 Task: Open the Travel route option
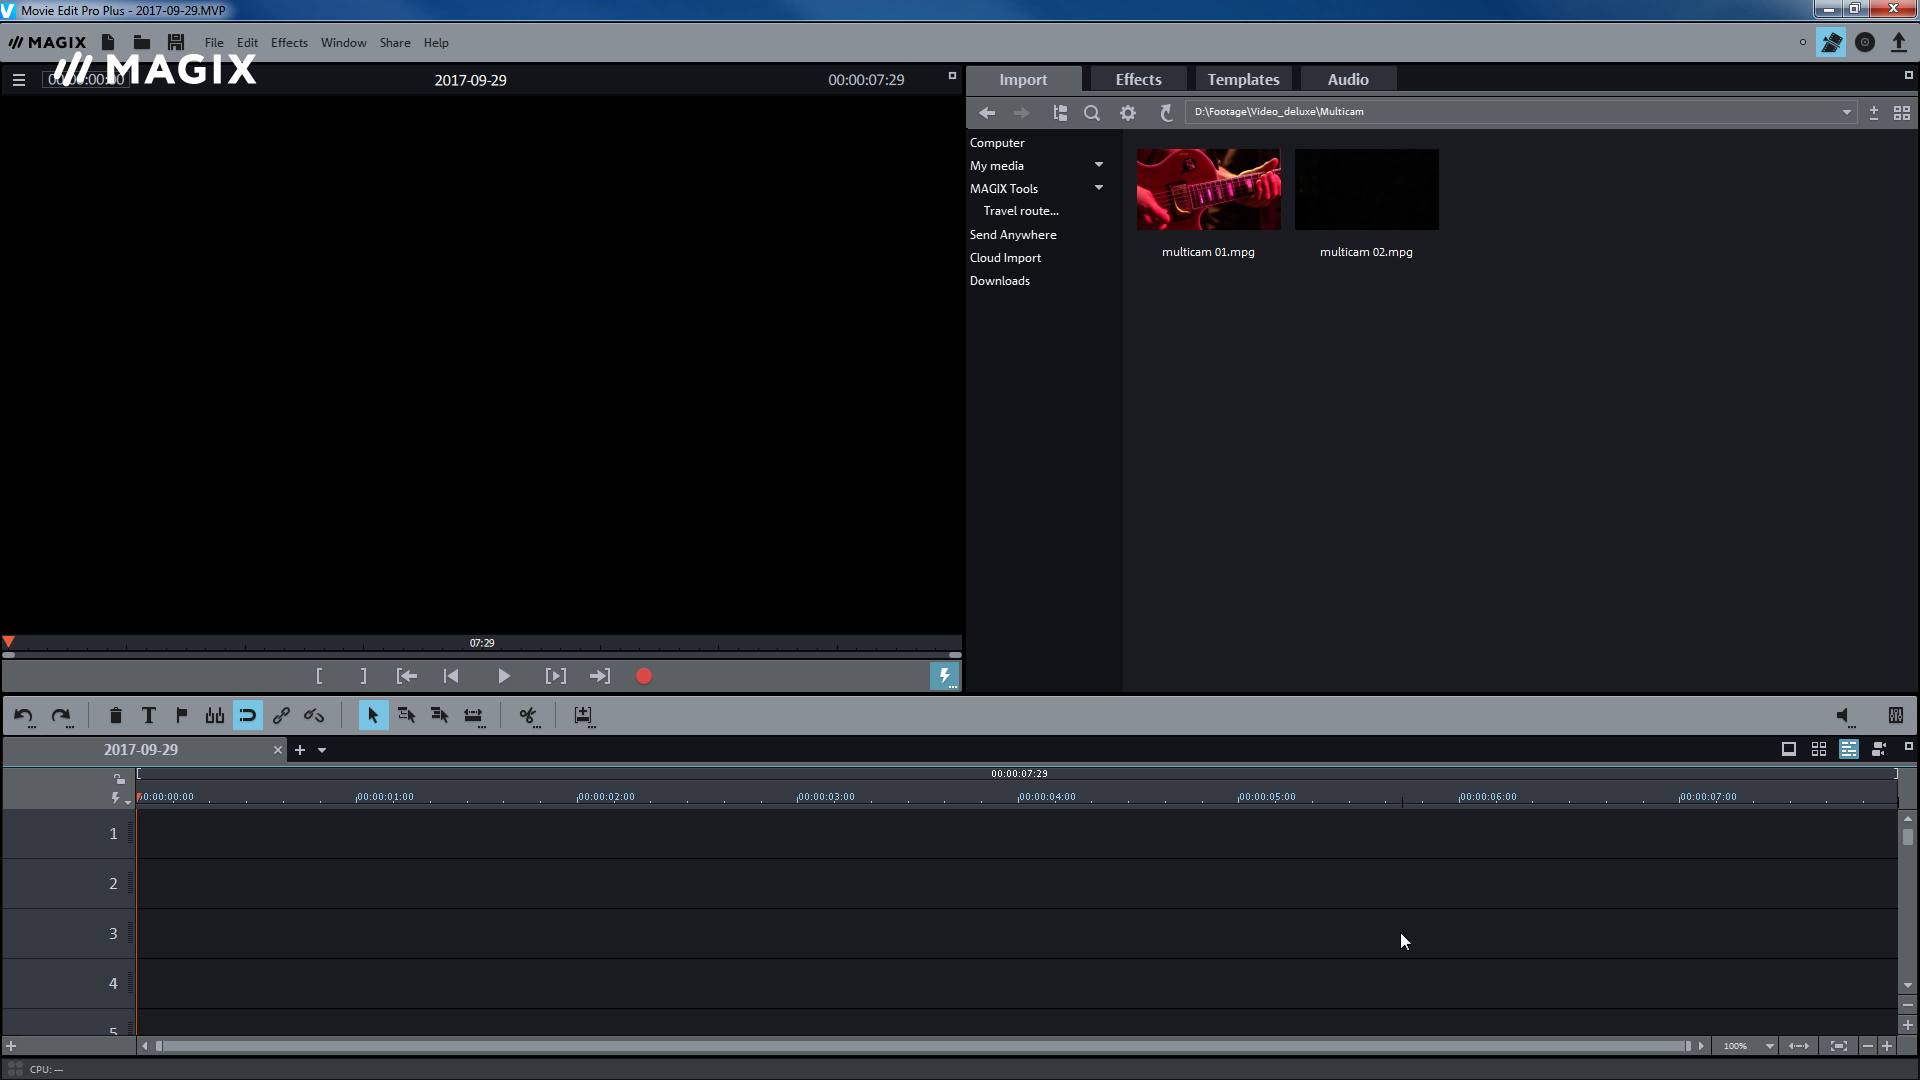(1022, 211)
